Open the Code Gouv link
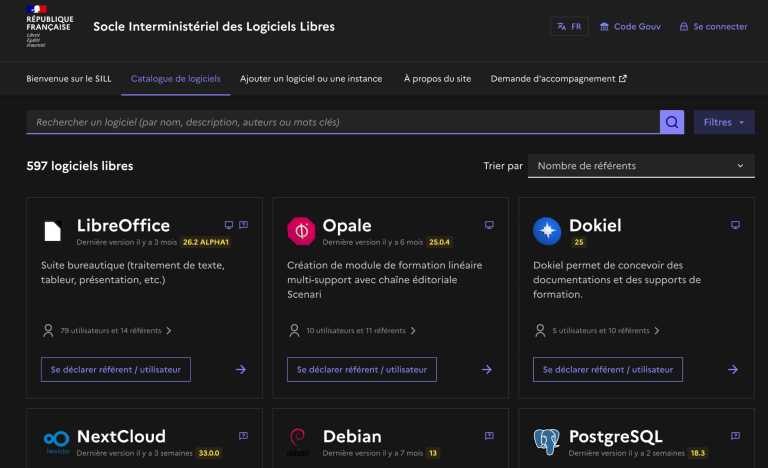Screen dimensions: 768x468 coord(633,27)
